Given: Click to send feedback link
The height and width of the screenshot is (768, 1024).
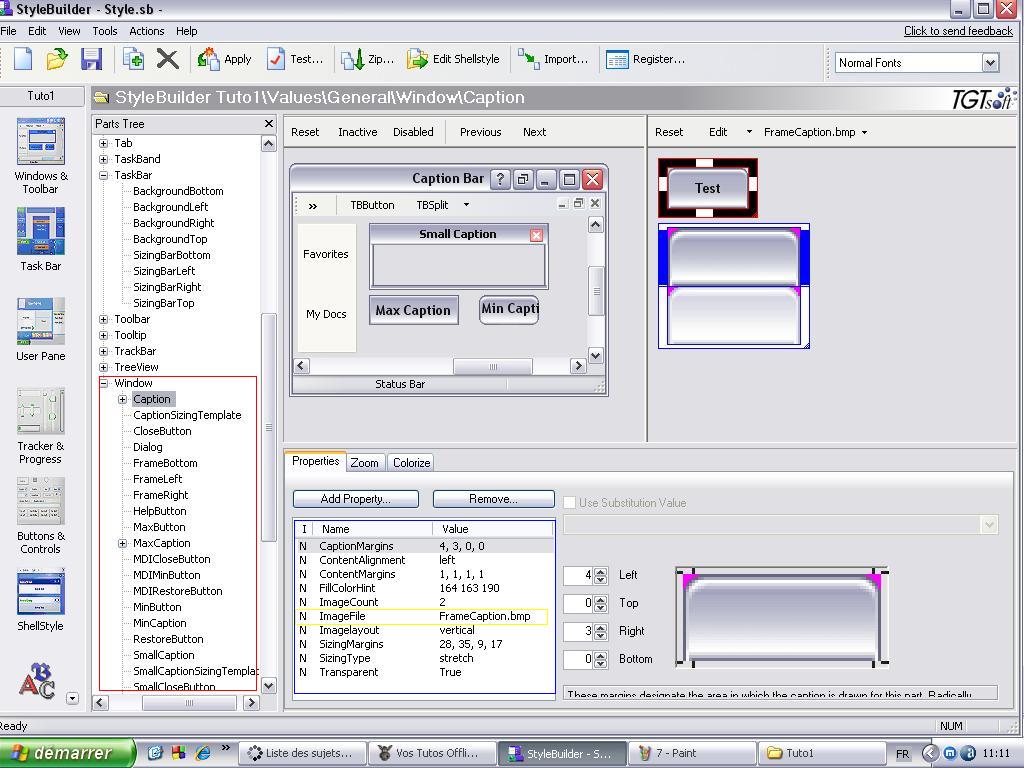Looking at the screenshot, I should 958,31.
